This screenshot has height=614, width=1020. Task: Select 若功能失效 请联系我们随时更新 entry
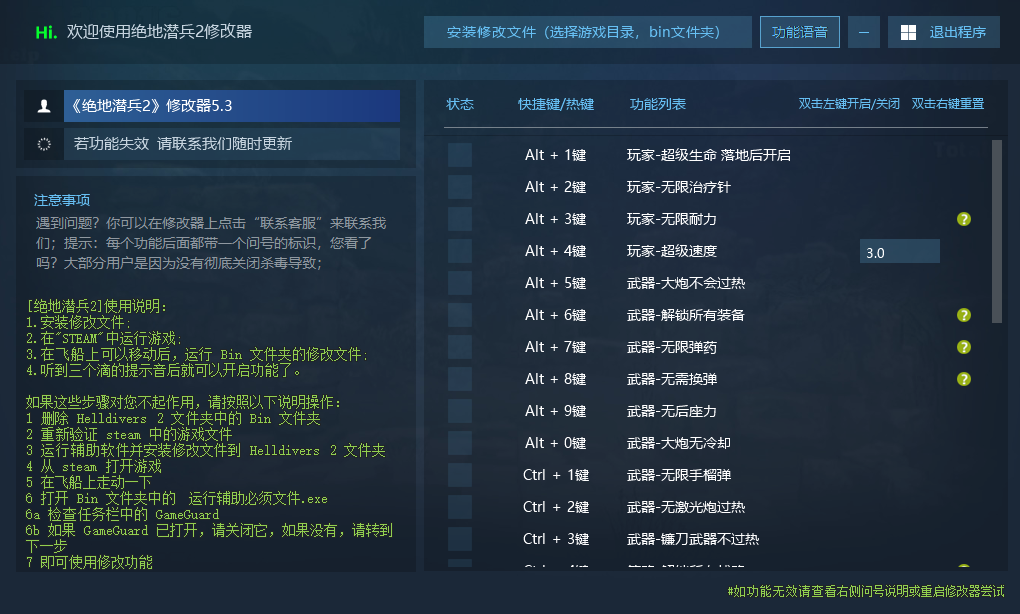(x=232, y=144)
